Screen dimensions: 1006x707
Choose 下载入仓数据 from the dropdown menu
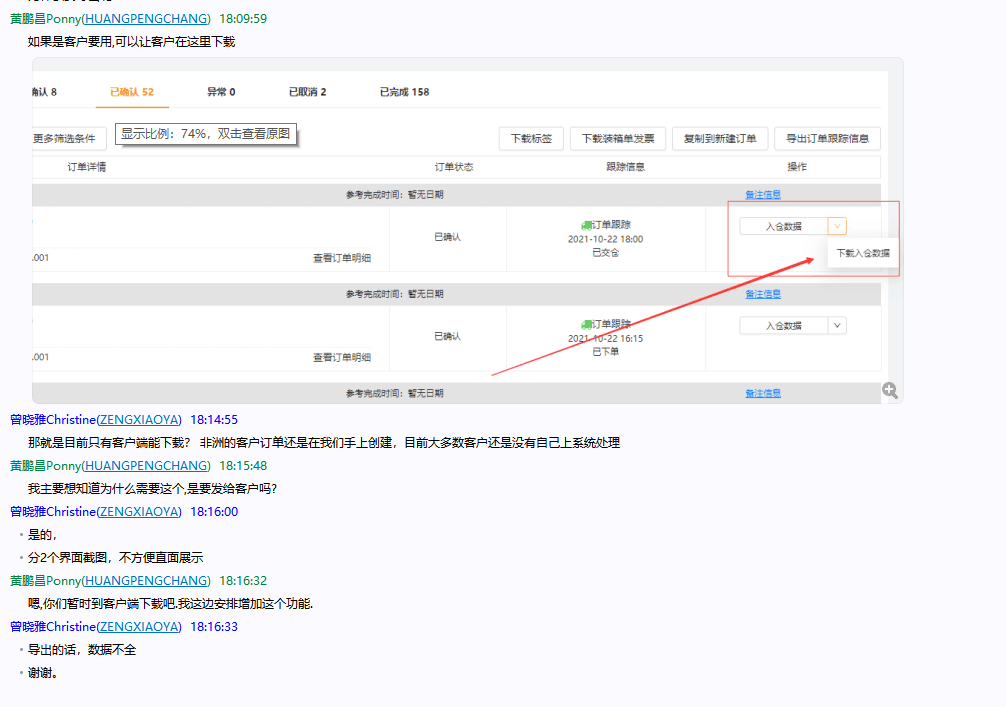point(862,254)
